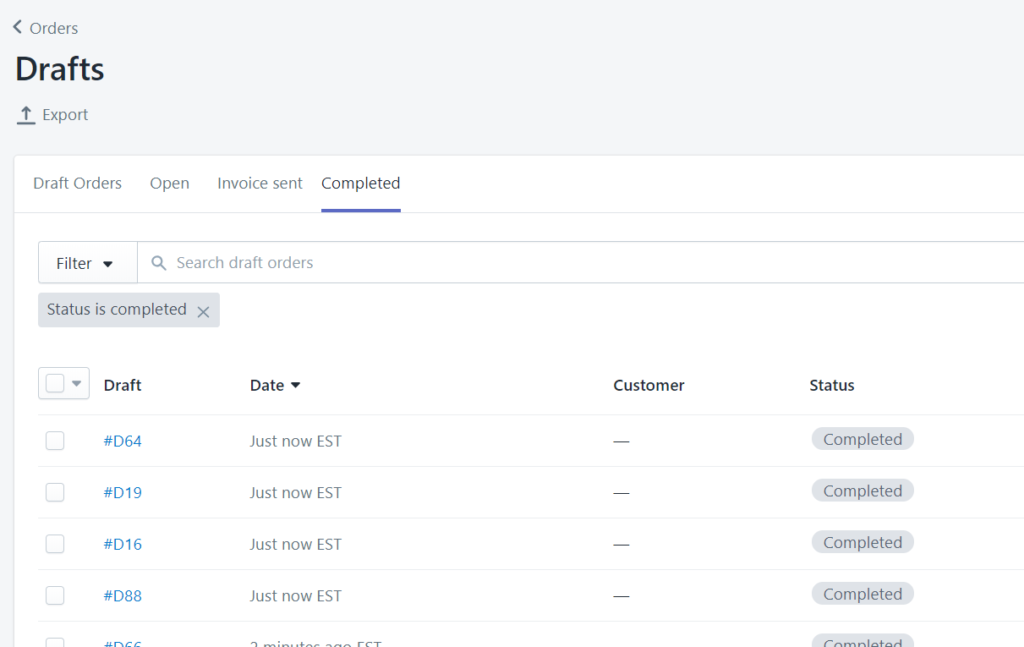The height and width of the screenshot is (647, 1024).
Task: Click the Date column sort arrow
Action: pyautogui.click(x=295, y=386)
